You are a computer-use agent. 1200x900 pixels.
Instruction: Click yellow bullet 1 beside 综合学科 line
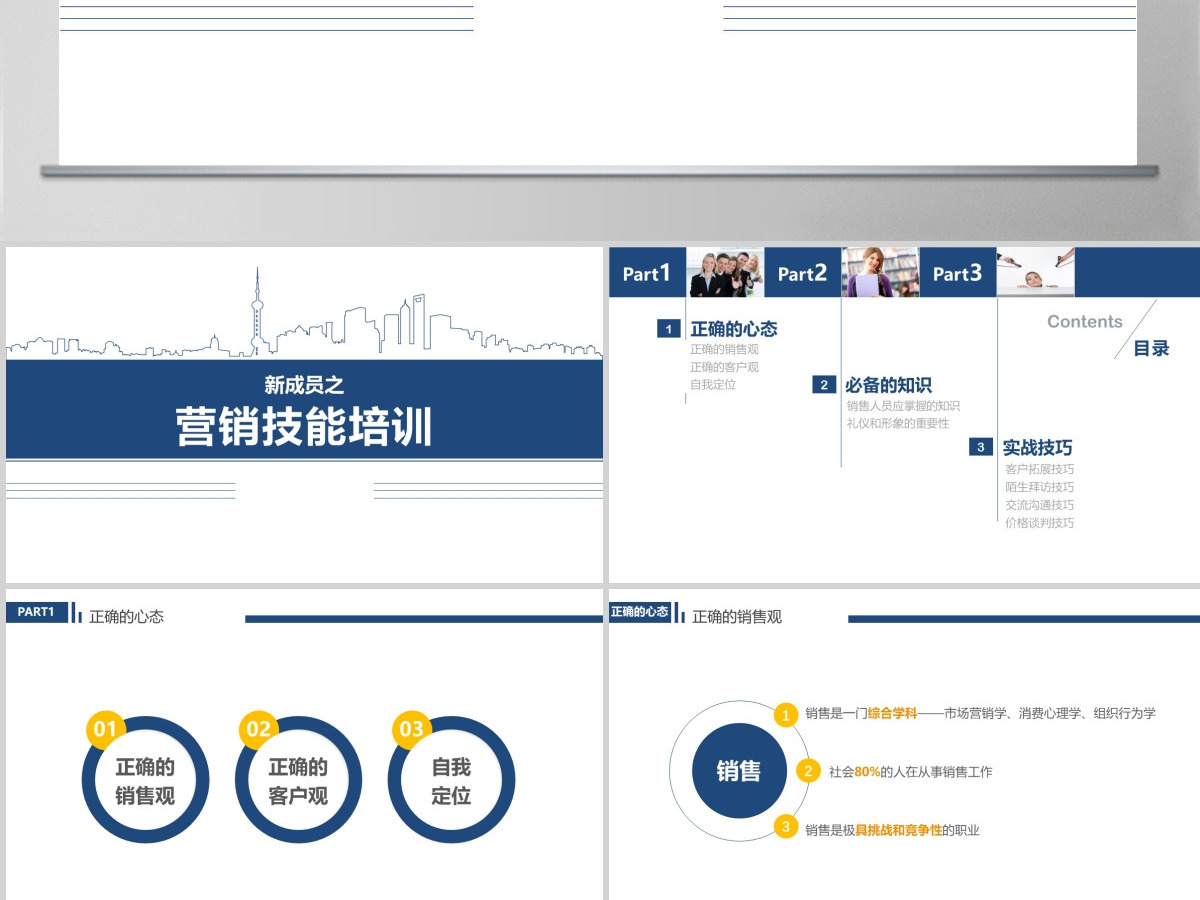[x=786, y=714]
